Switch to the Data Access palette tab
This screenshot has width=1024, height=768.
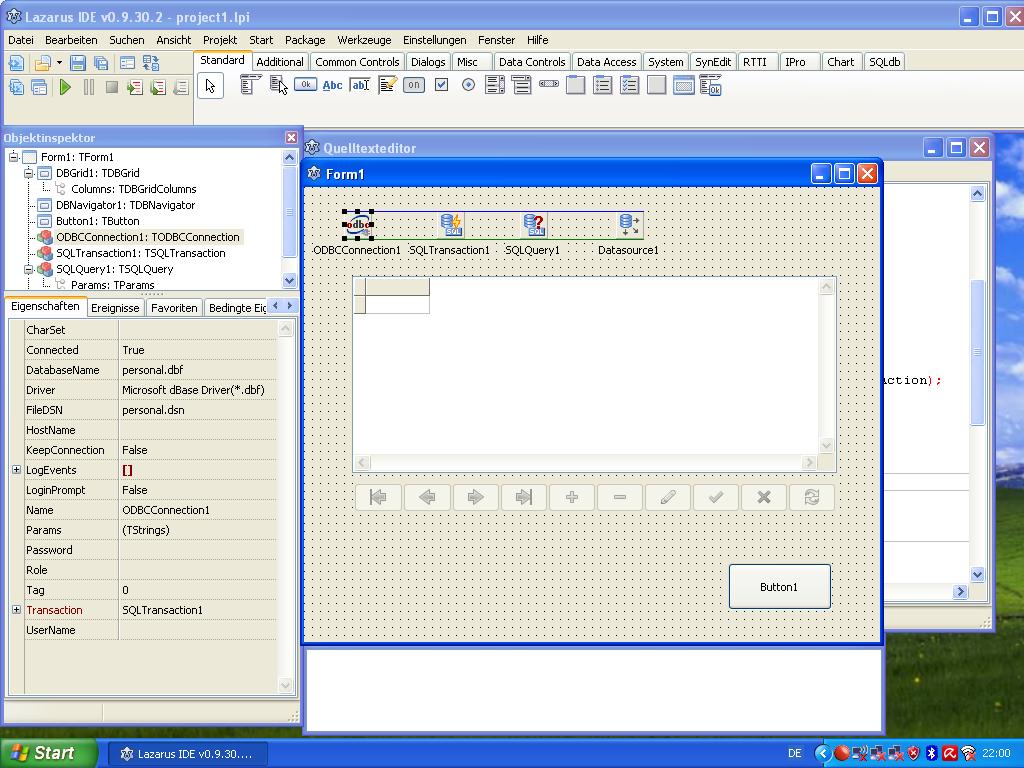pyautogui.click(x=606, y=62)
